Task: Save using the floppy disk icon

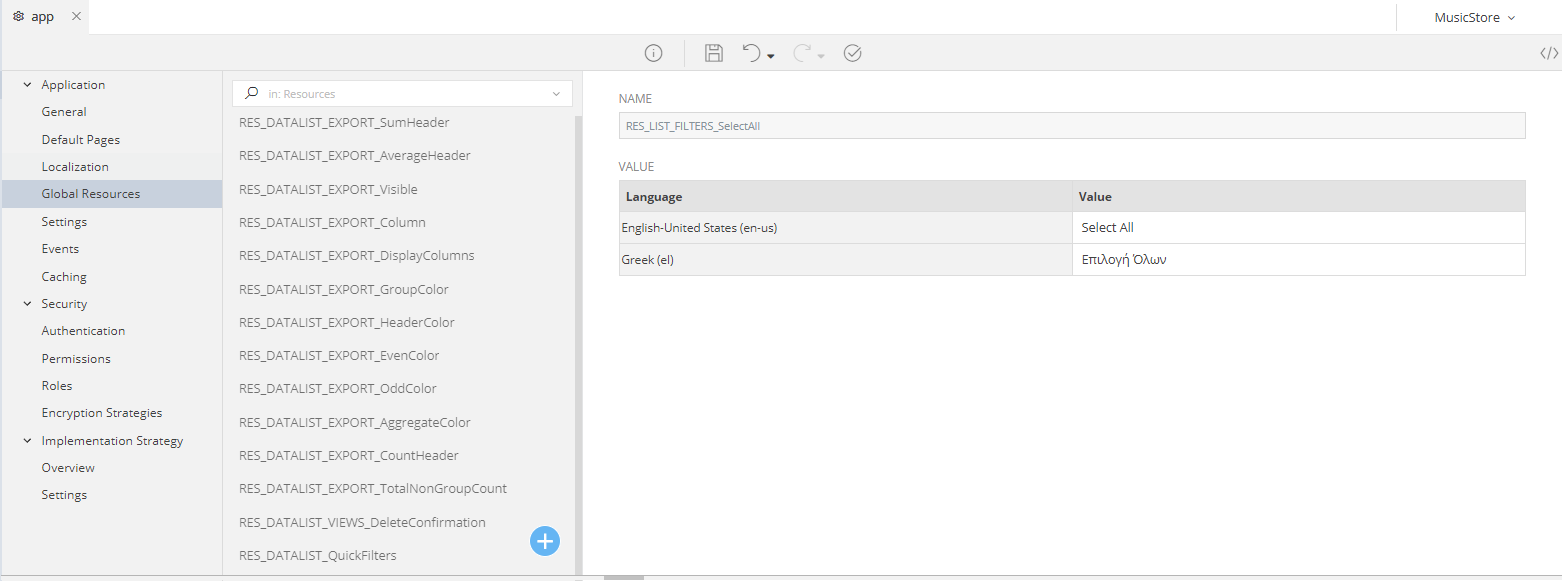Action: [x=714, y=54]
